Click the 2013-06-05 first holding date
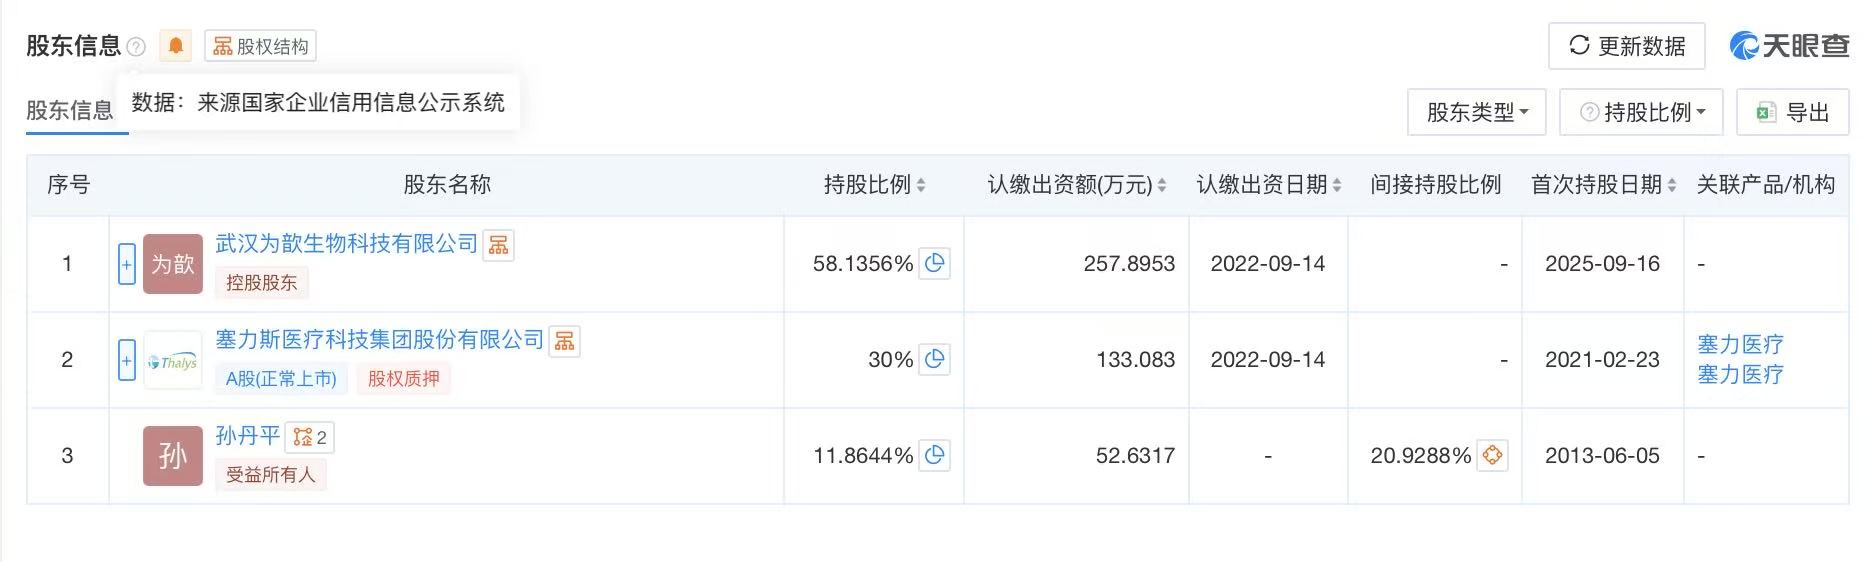Image resolution: width=1864 pixels, height=562 pixels. [x=1602, y=456]
